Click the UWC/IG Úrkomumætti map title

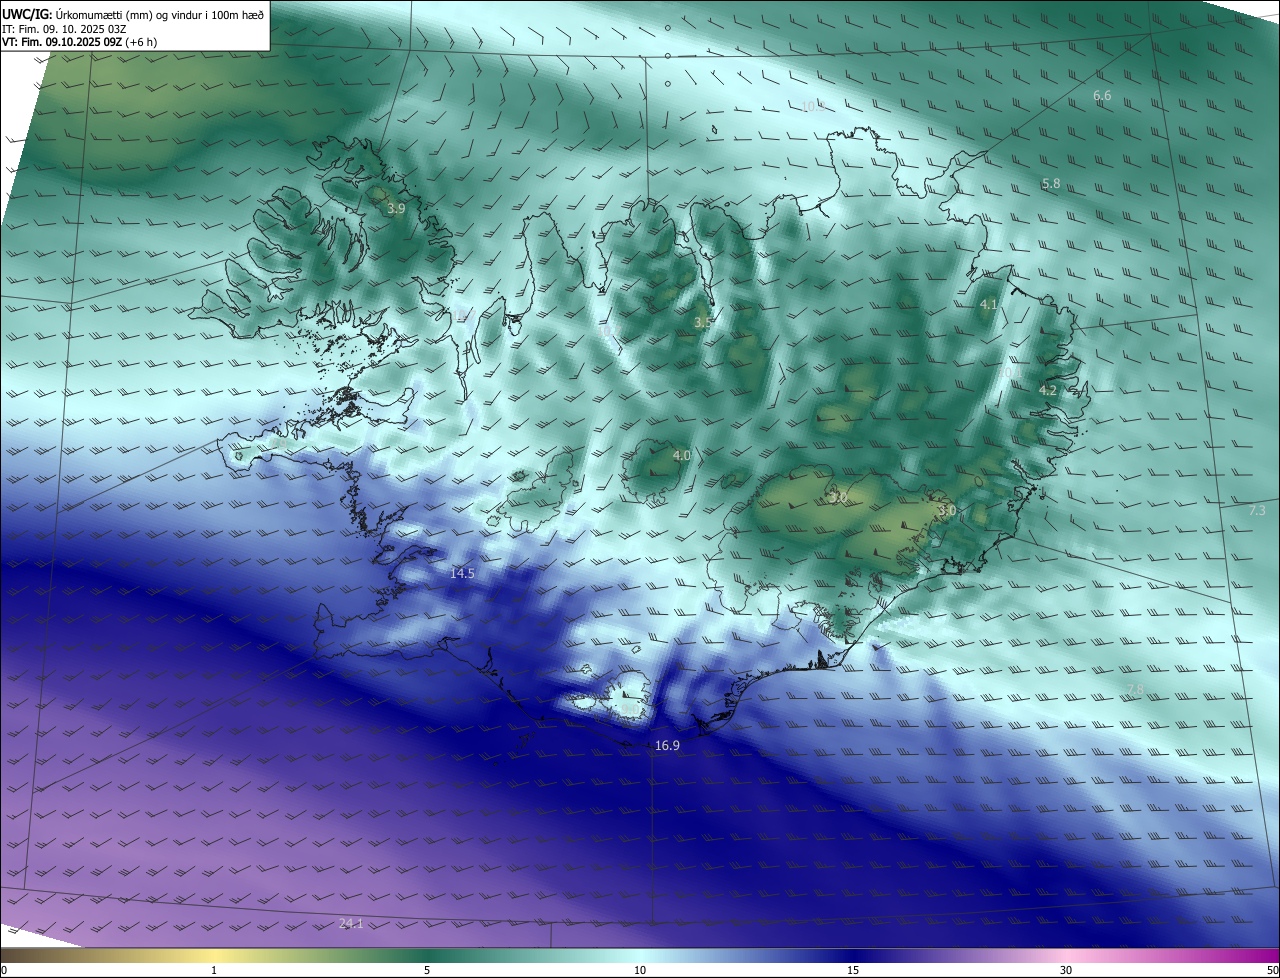click(134, 13)
